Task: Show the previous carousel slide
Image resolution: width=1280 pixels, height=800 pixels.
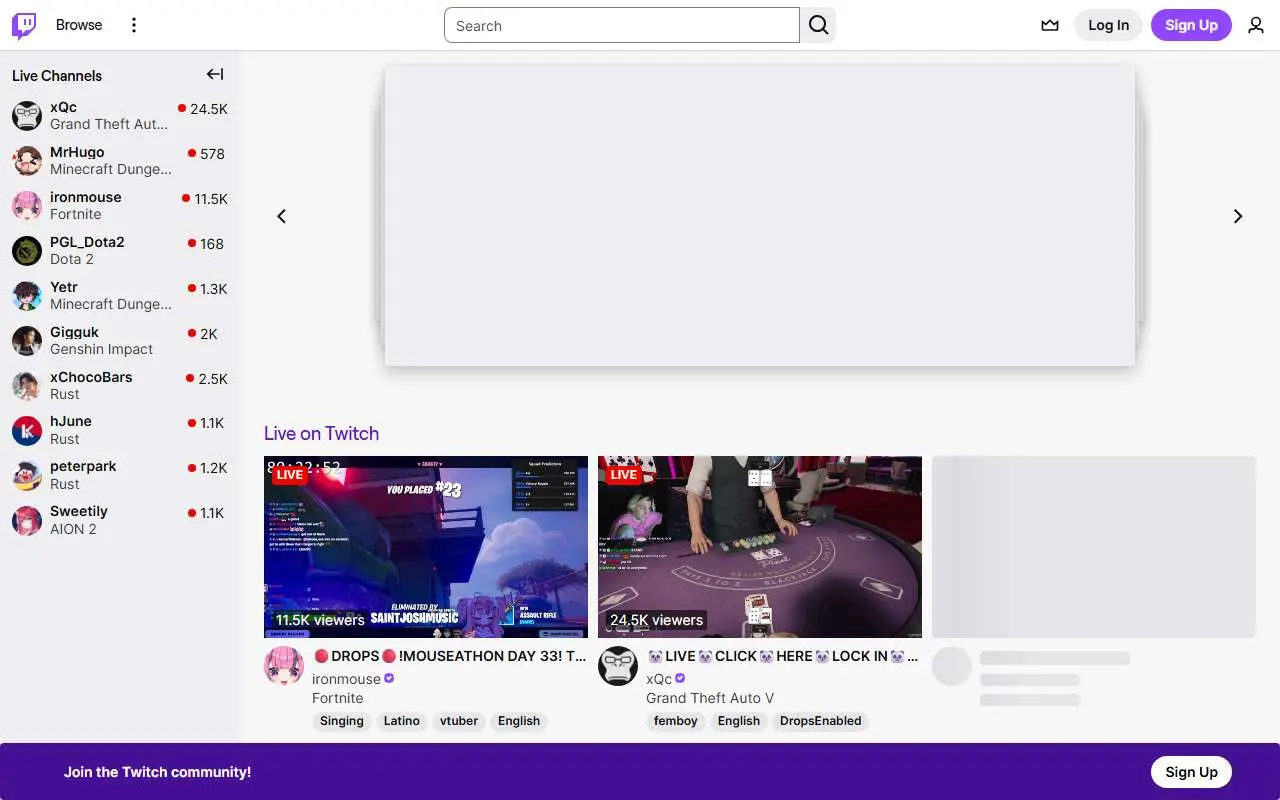Action: click(281, 216)
